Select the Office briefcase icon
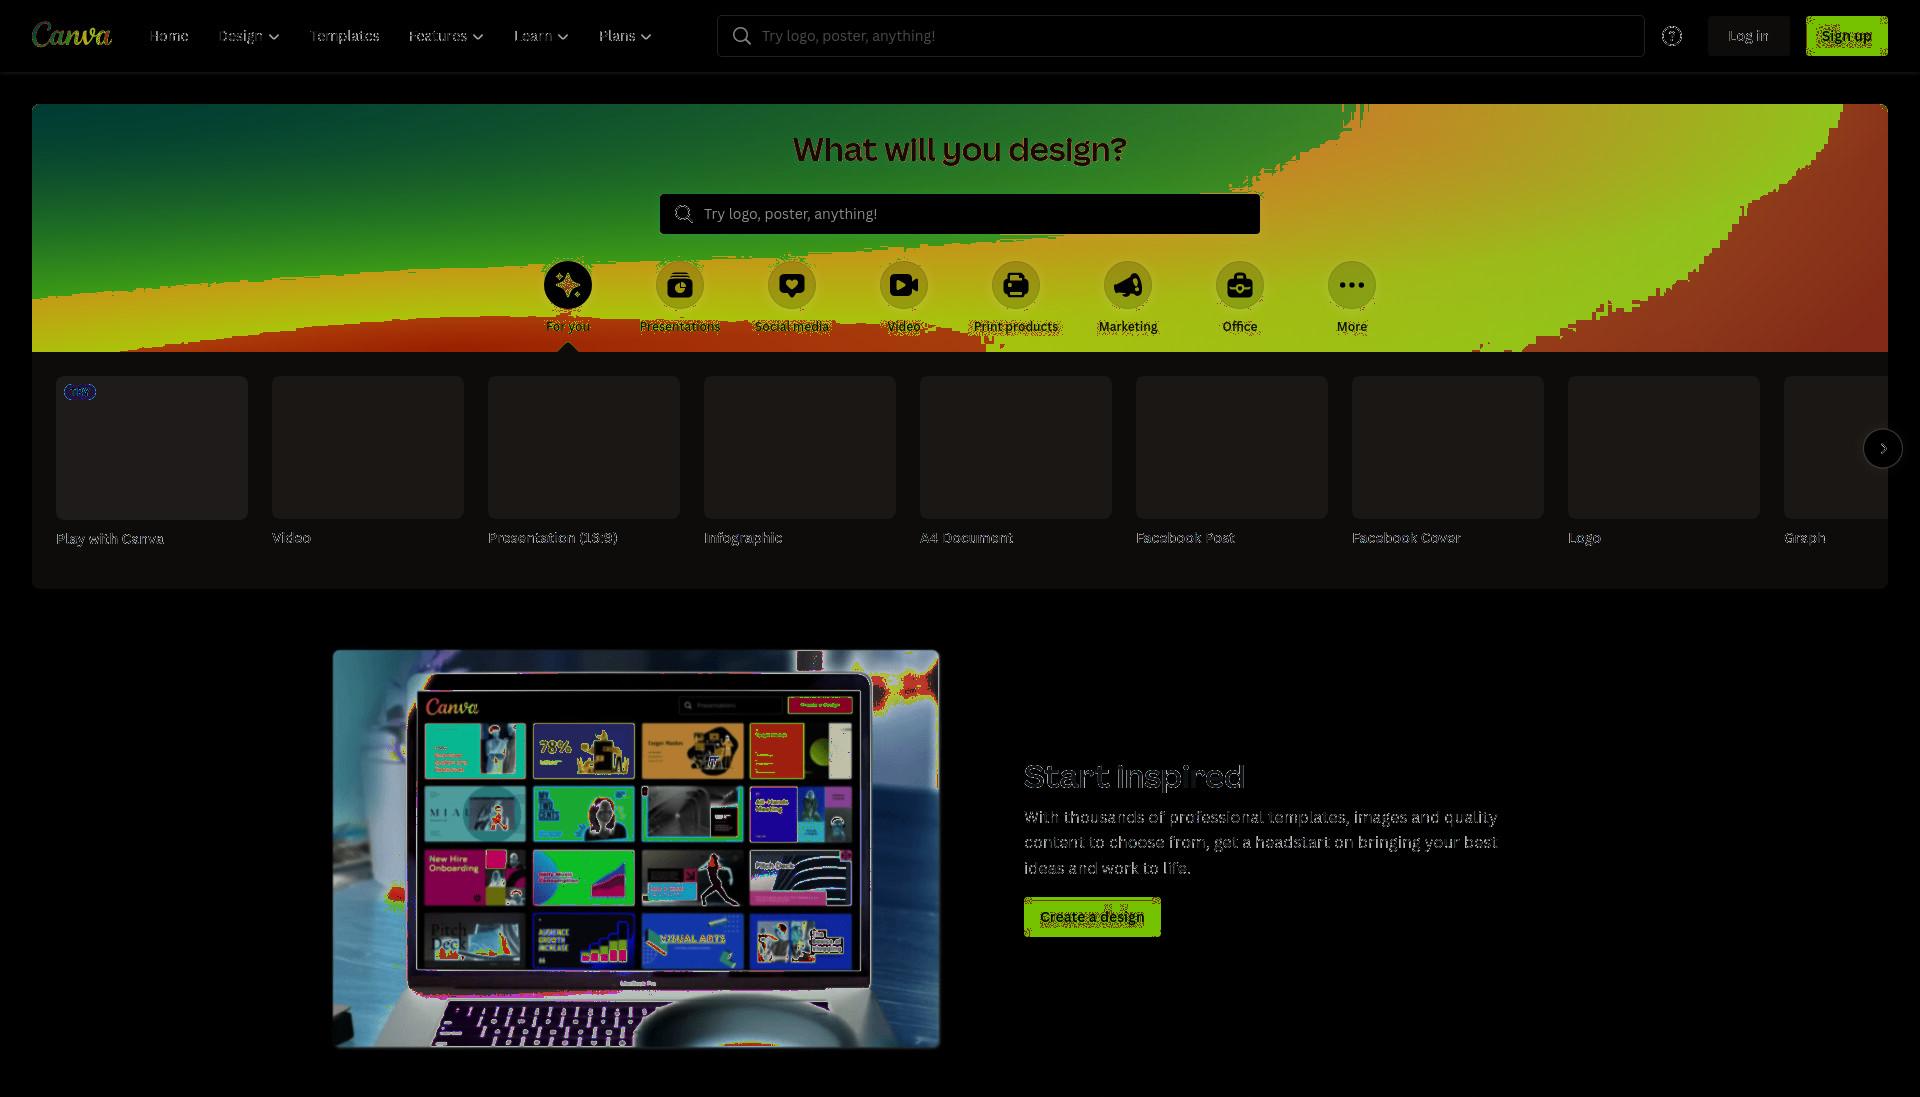The width and height of the screenshot is (1920, 1097). [1240, 285]
